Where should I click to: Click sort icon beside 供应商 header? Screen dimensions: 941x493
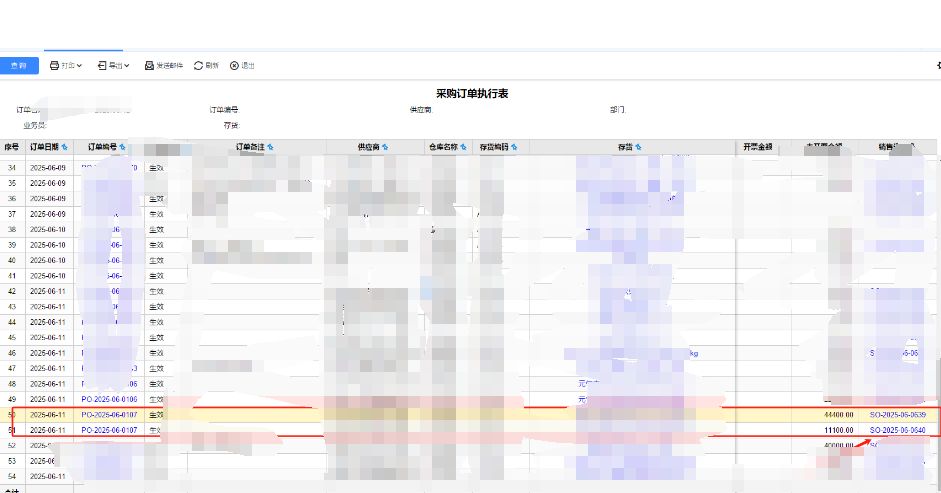pos(386,147)
